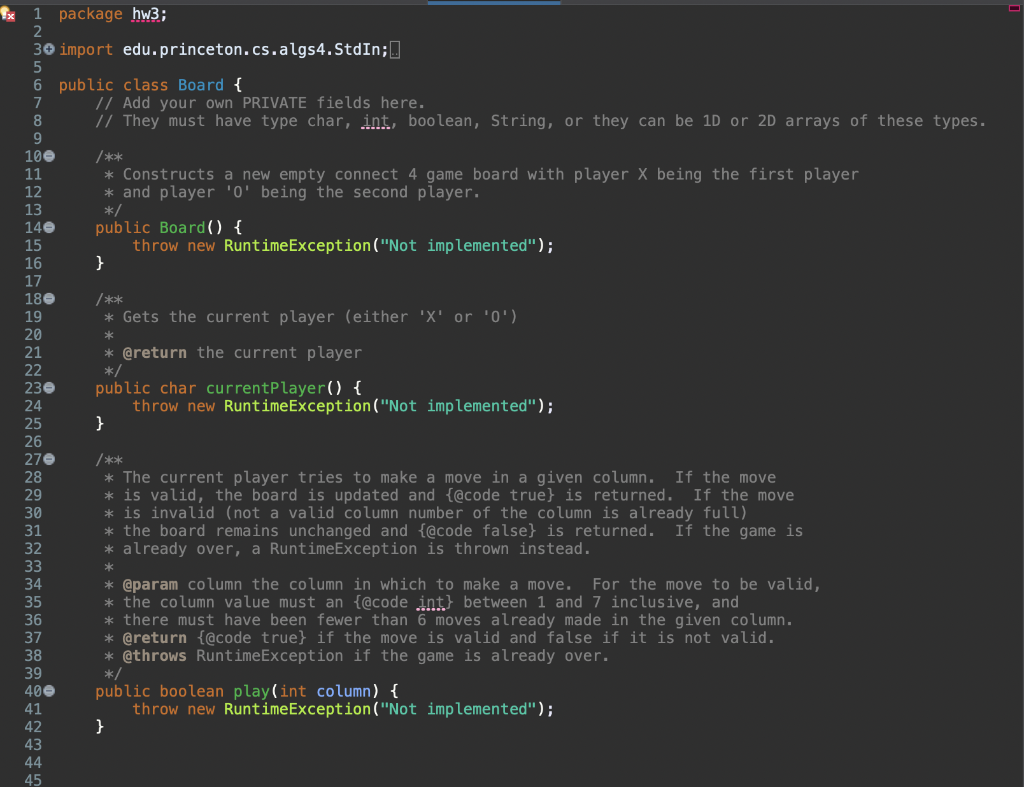Collapse the Javadoc fold at line 18

(x=48, y=298)
